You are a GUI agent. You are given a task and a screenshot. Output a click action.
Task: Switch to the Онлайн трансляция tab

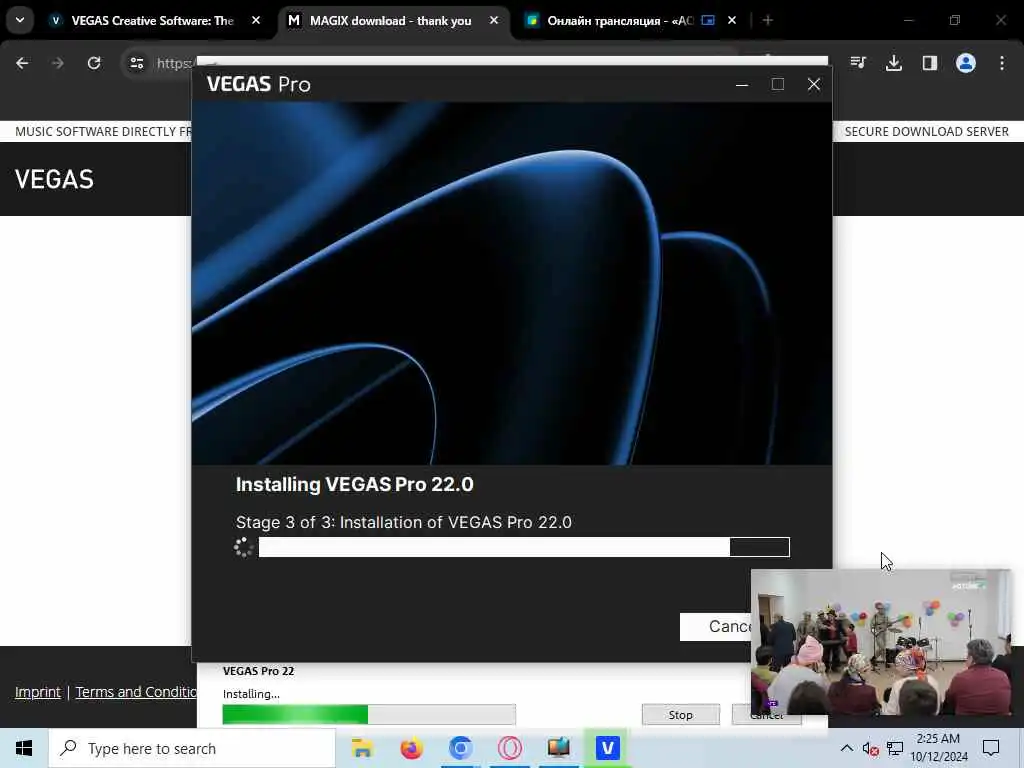620,21
